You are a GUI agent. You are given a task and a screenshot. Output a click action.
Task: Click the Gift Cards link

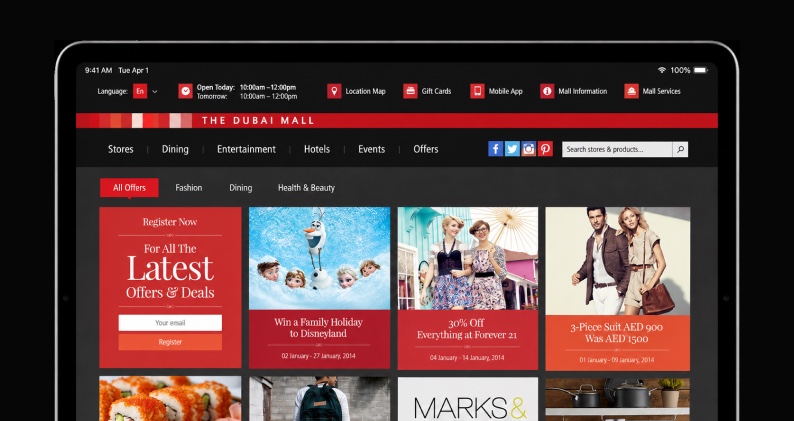point(436,91)
